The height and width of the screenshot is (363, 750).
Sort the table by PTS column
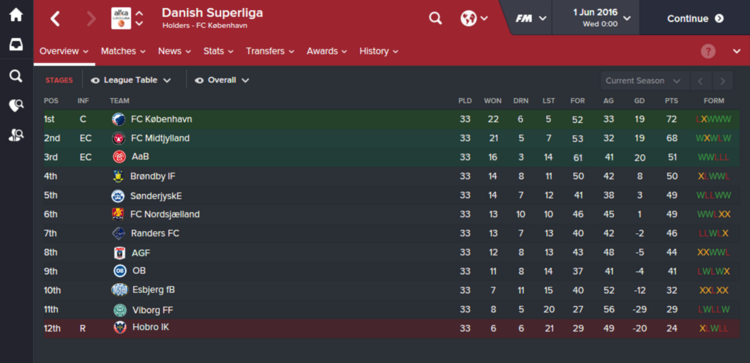pyautogui.click(x=671, y=101)
